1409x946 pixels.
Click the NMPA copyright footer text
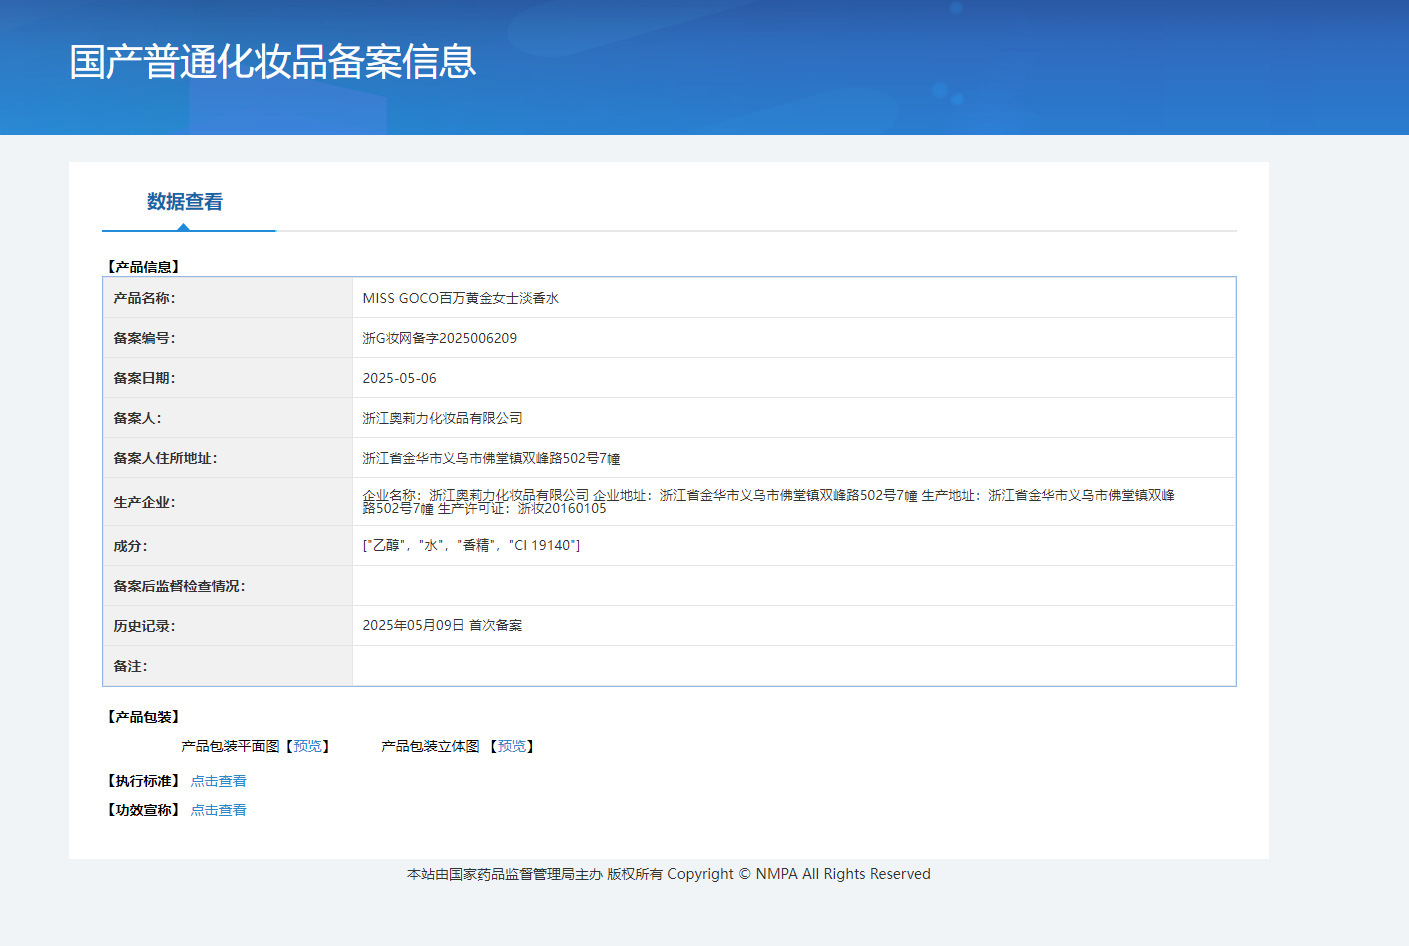pos(668,874)
